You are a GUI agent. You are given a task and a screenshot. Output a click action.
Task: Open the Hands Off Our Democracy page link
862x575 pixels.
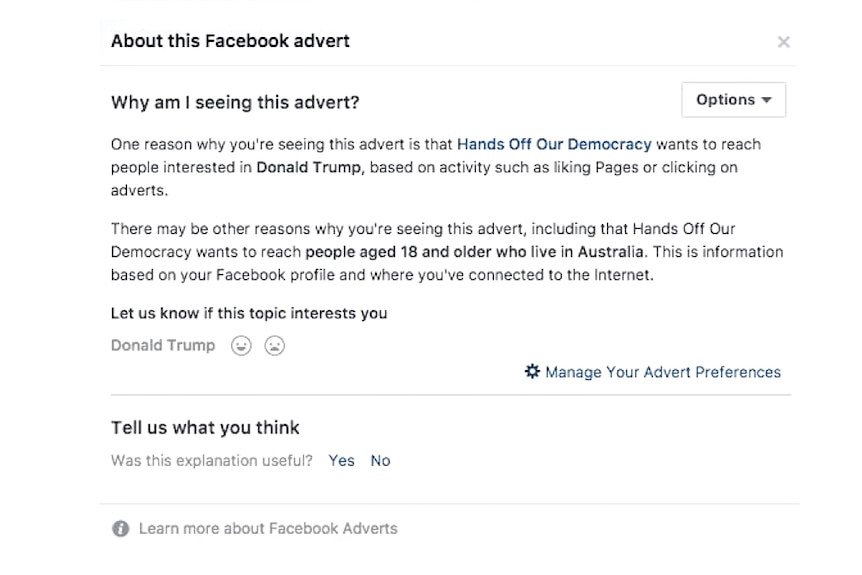coord(554,145)
